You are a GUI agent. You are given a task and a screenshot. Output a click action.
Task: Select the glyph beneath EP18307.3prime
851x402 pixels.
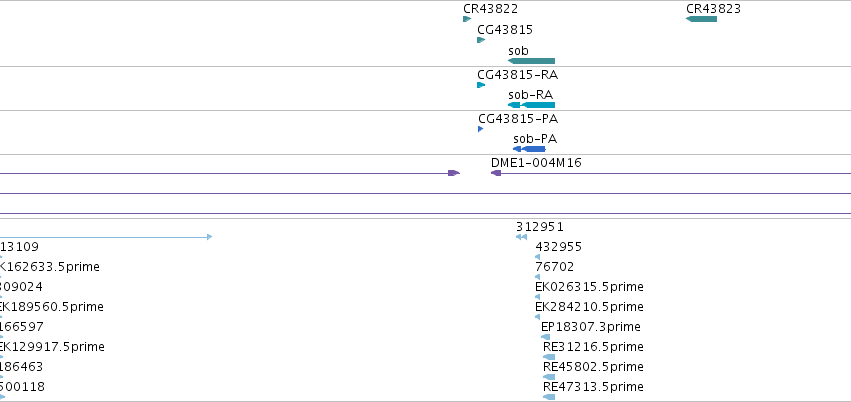tap(545, 337)
